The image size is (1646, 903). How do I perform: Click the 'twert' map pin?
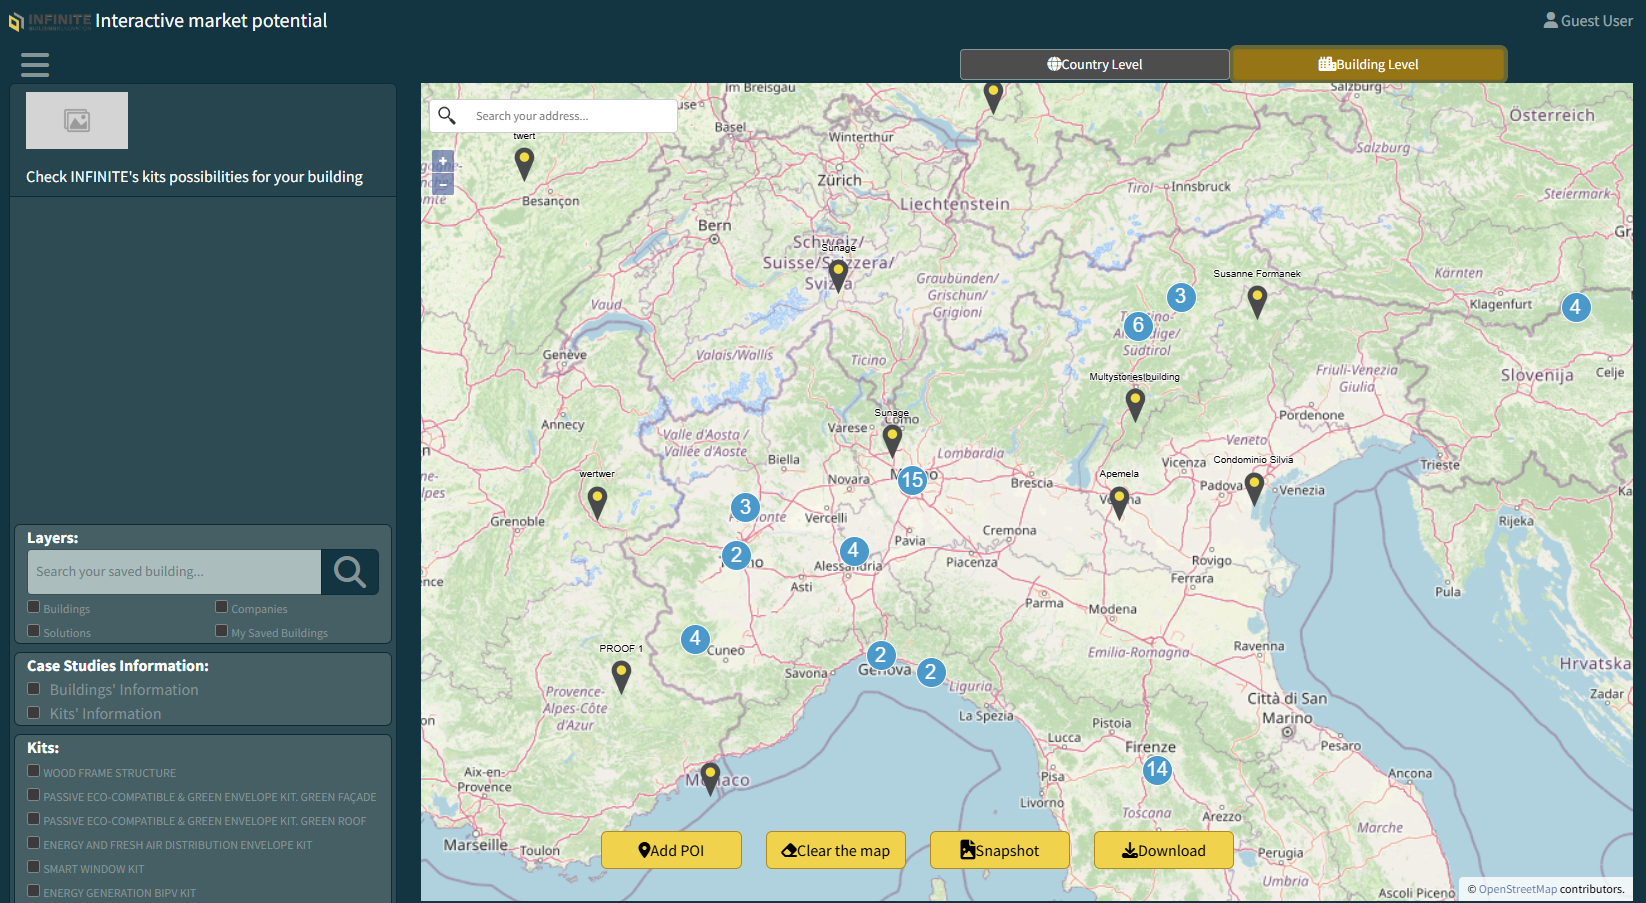coord(524,163)
